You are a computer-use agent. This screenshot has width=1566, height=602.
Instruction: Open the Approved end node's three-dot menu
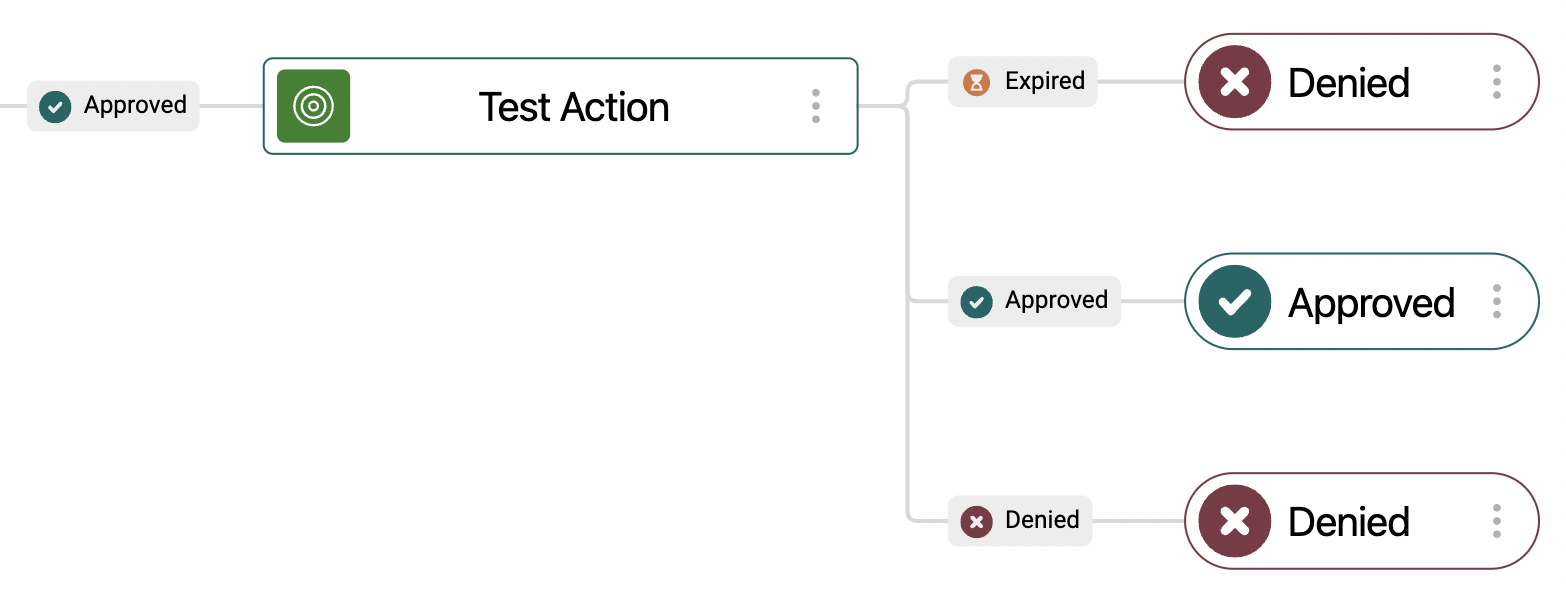point(1496,301)
